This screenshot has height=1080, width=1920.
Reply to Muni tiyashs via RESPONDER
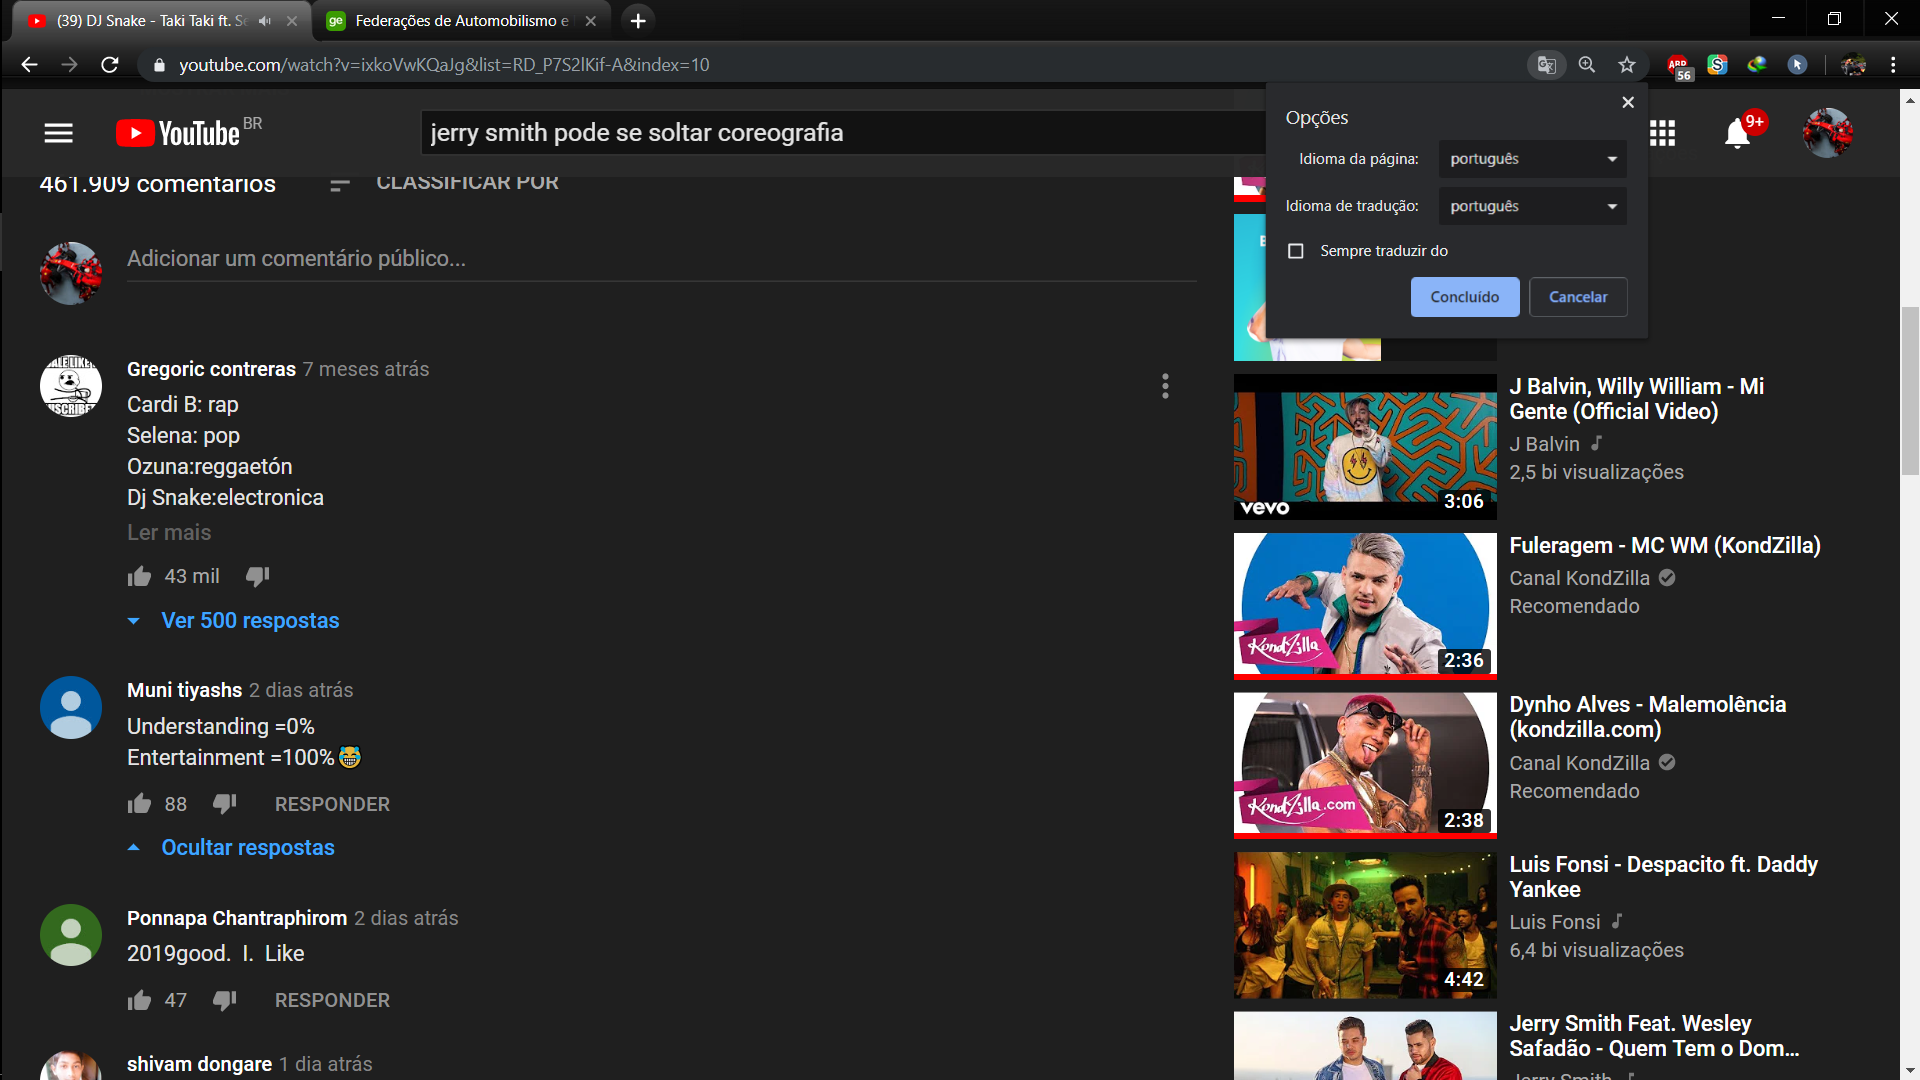332,804
